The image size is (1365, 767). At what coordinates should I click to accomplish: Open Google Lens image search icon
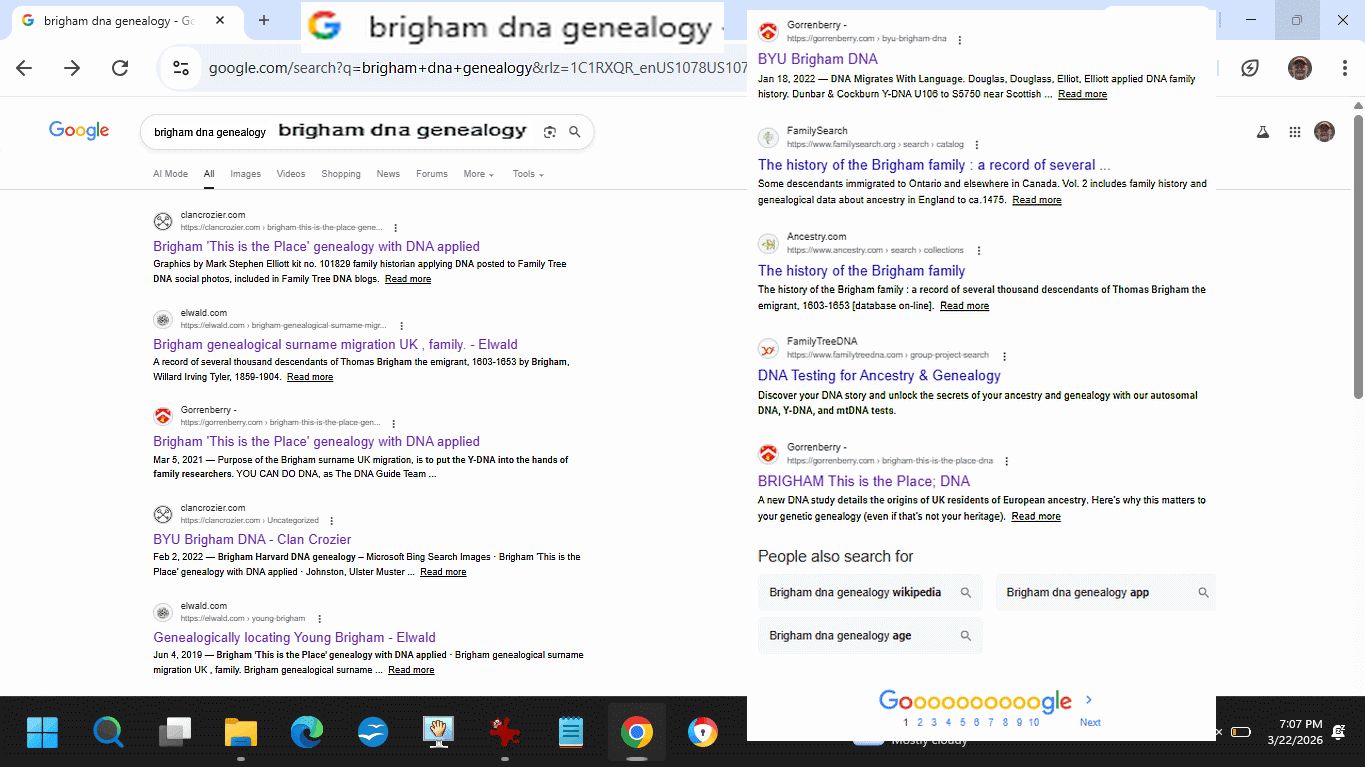549,132
